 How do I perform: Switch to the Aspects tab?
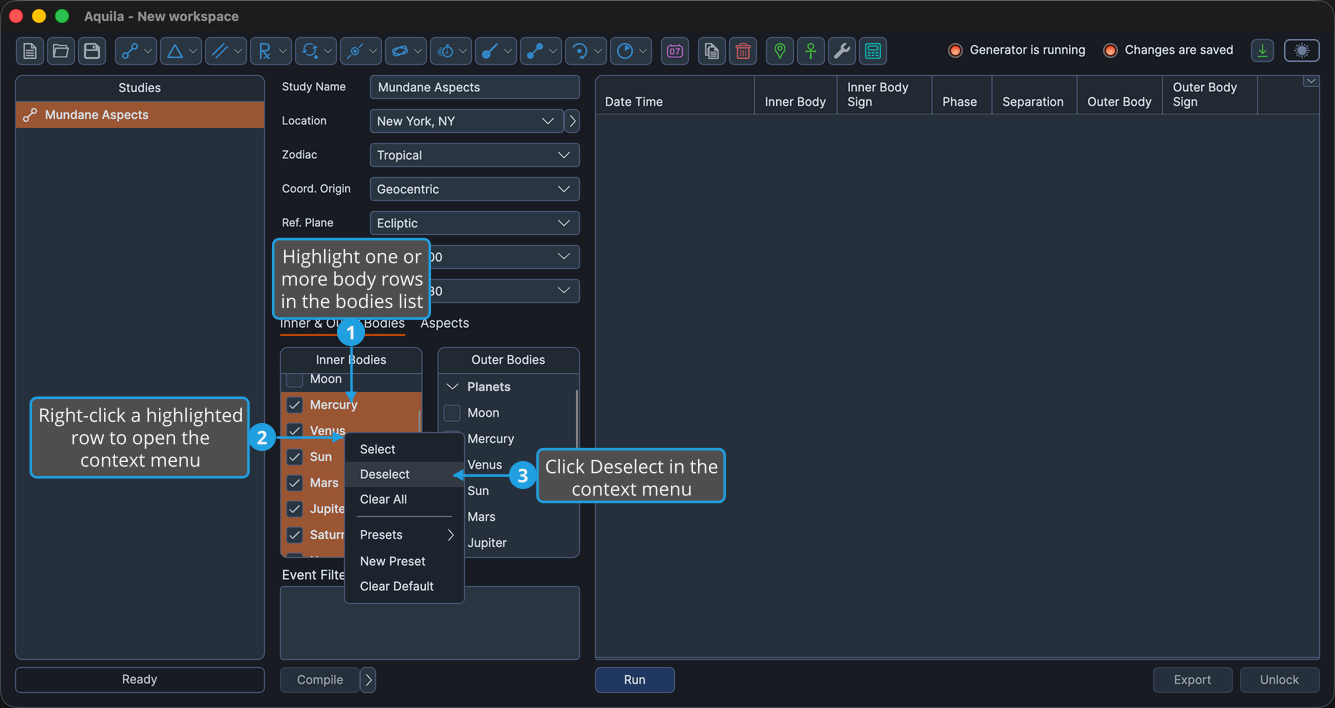[x=445, y=323]
